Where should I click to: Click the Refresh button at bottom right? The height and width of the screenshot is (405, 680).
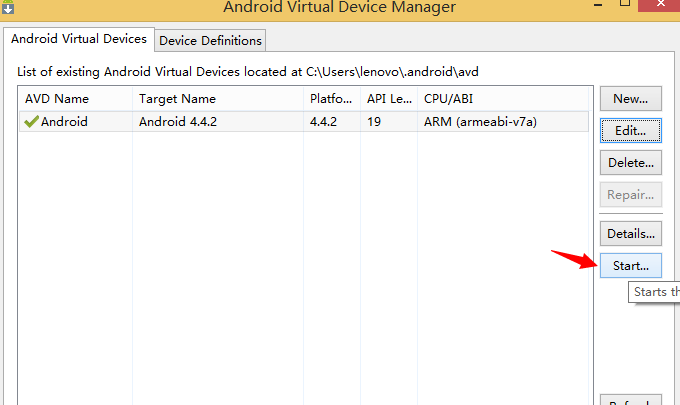coord(631,400)
